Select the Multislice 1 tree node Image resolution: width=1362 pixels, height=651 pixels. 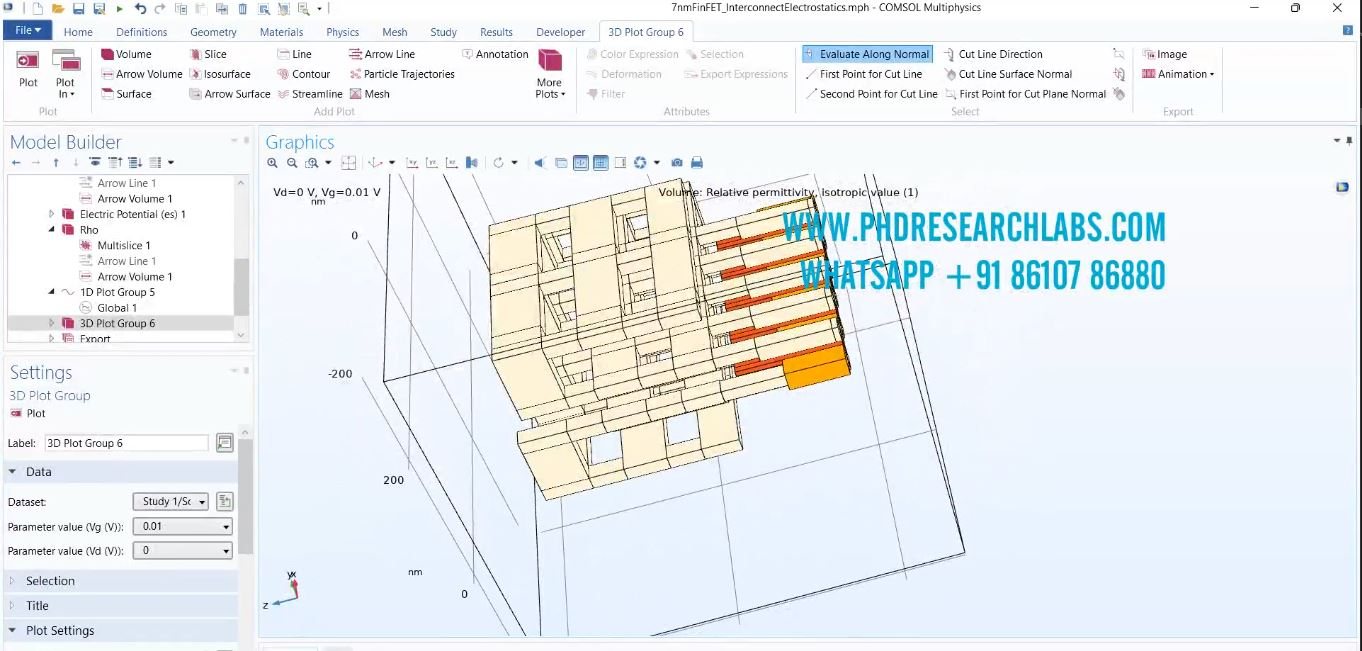click(x=115, y=245)
